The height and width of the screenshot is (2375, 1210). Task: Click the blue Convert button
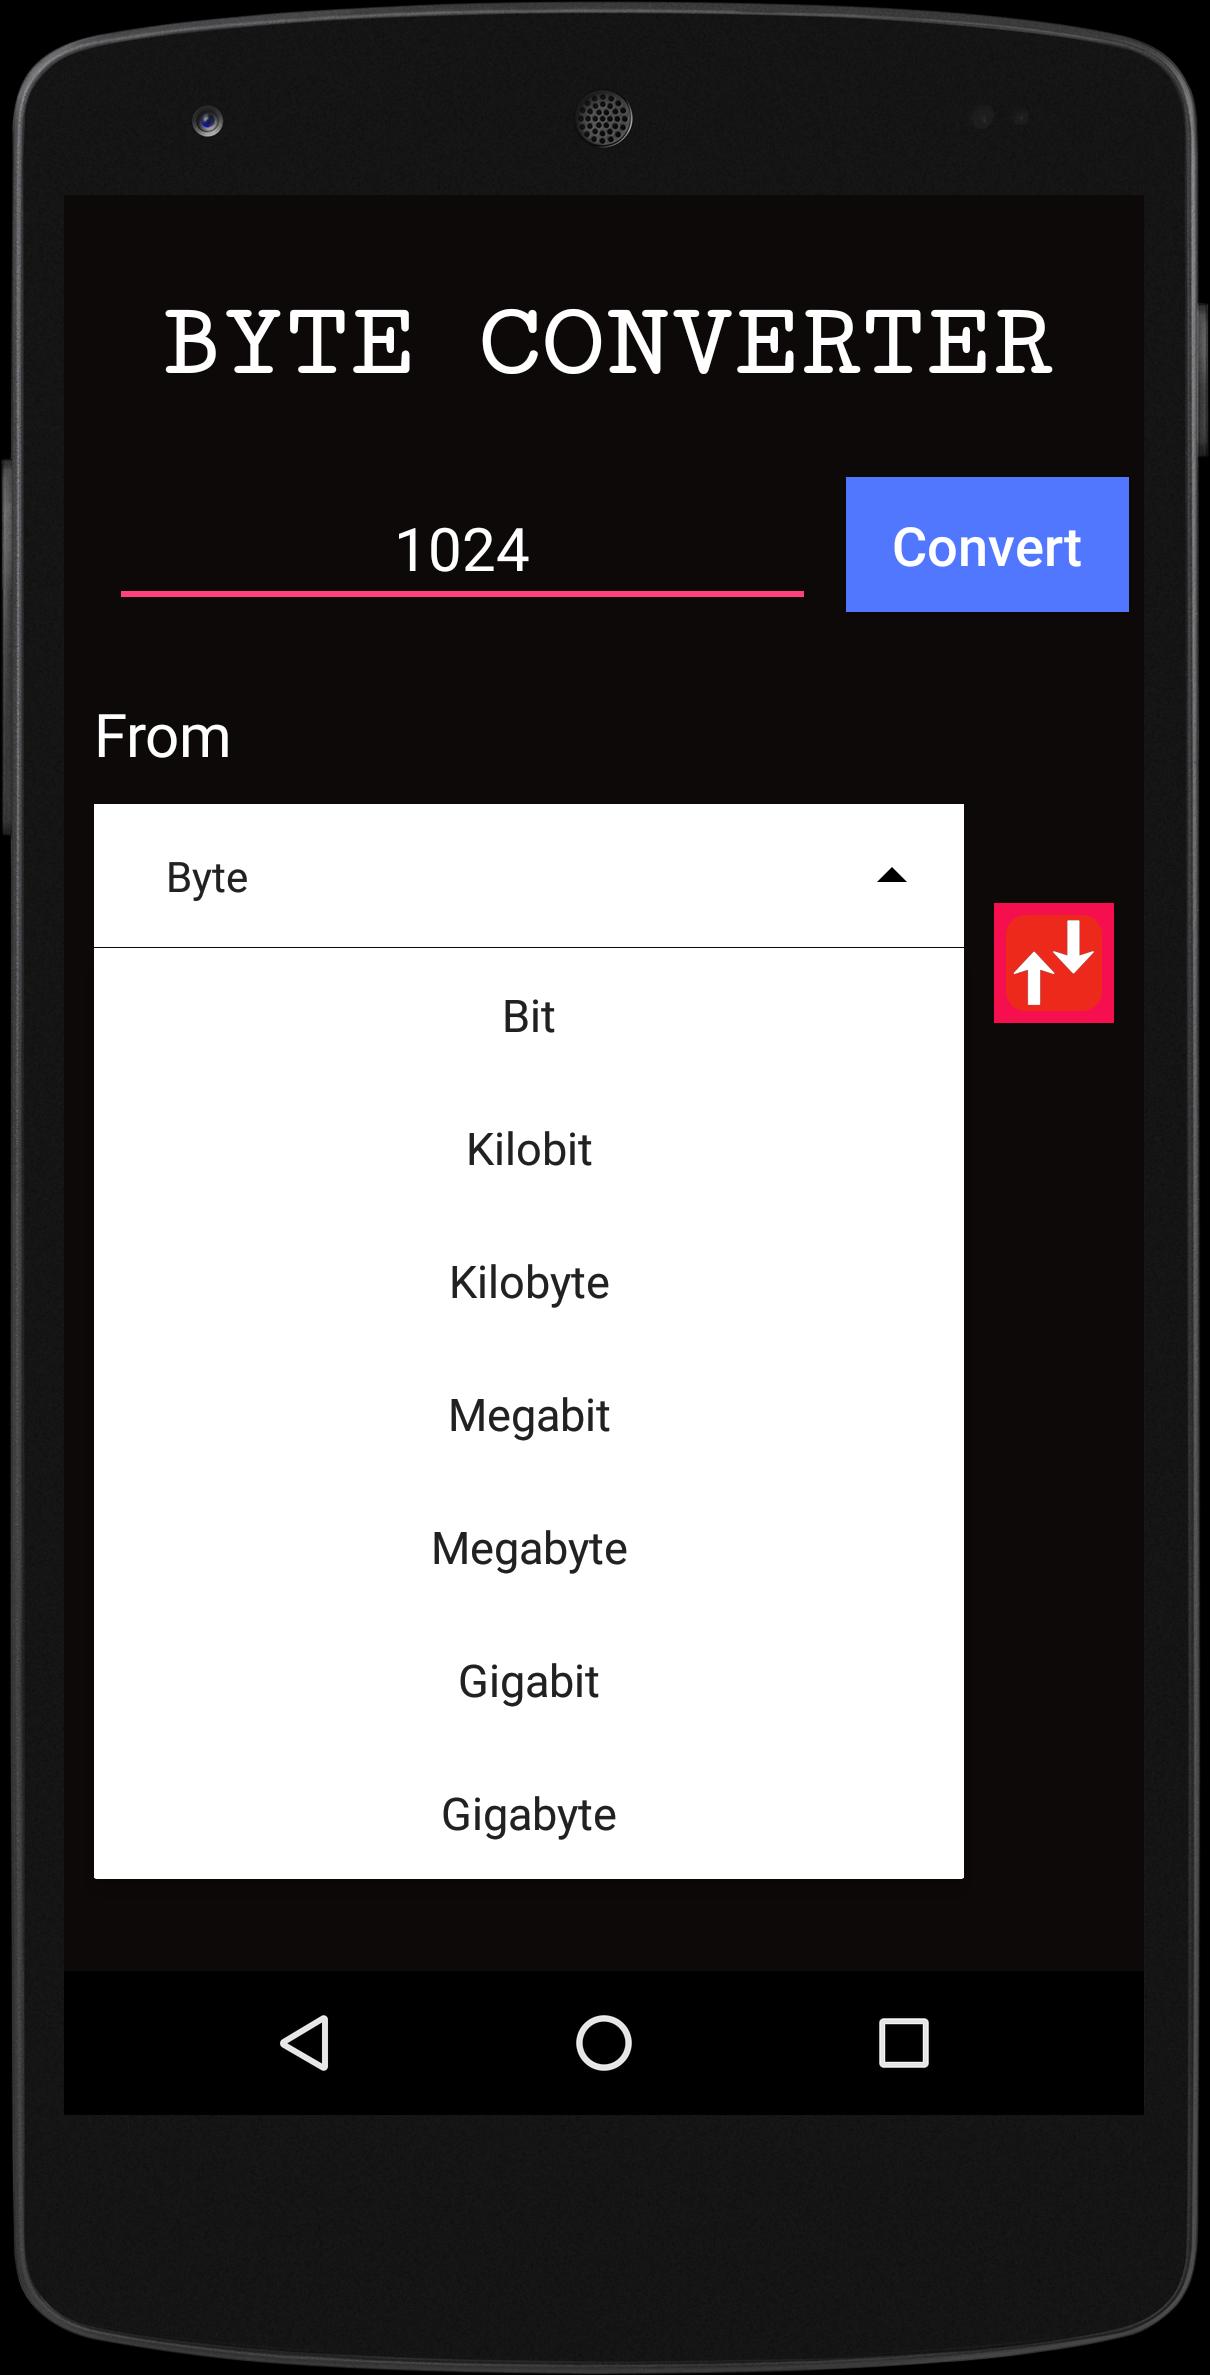point(987,544)
